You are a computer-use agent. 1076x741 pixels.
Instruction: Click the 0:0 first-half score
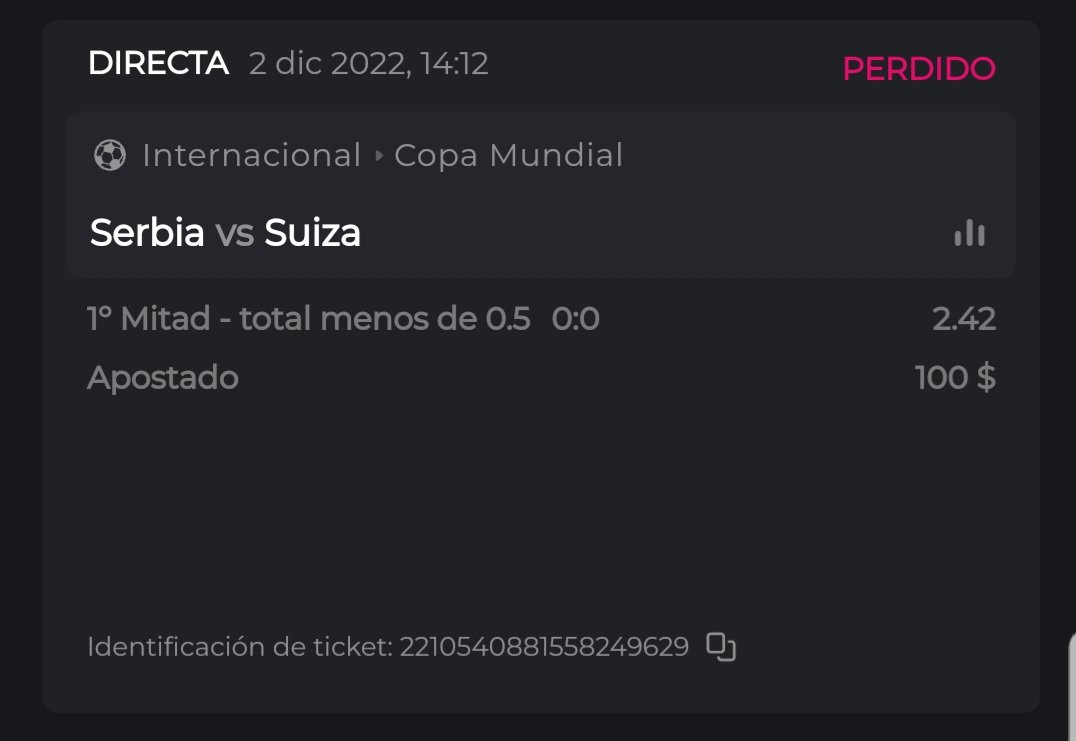coord(575,319)
